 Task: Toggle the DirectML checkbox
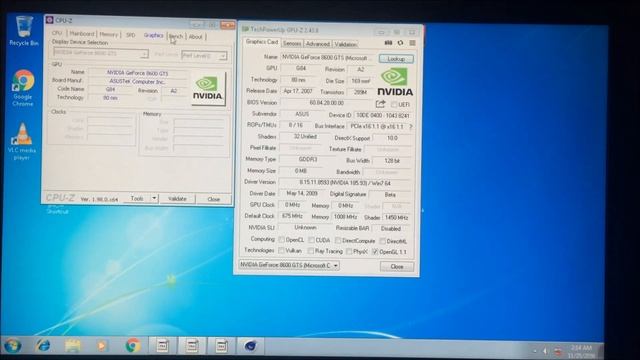click(x=382, y=241)
